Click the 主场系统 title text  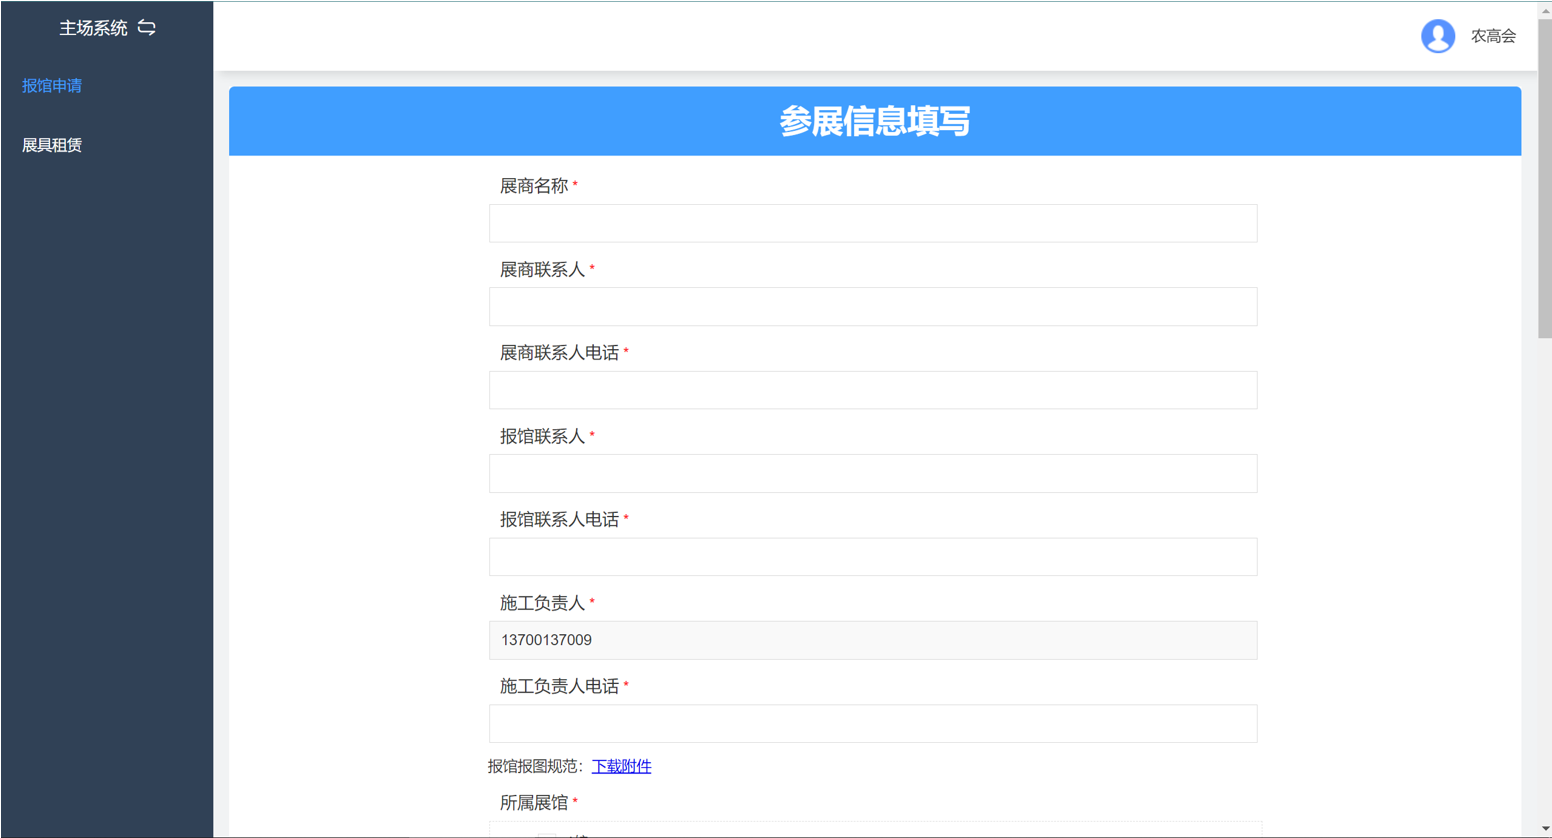point(93,28)
